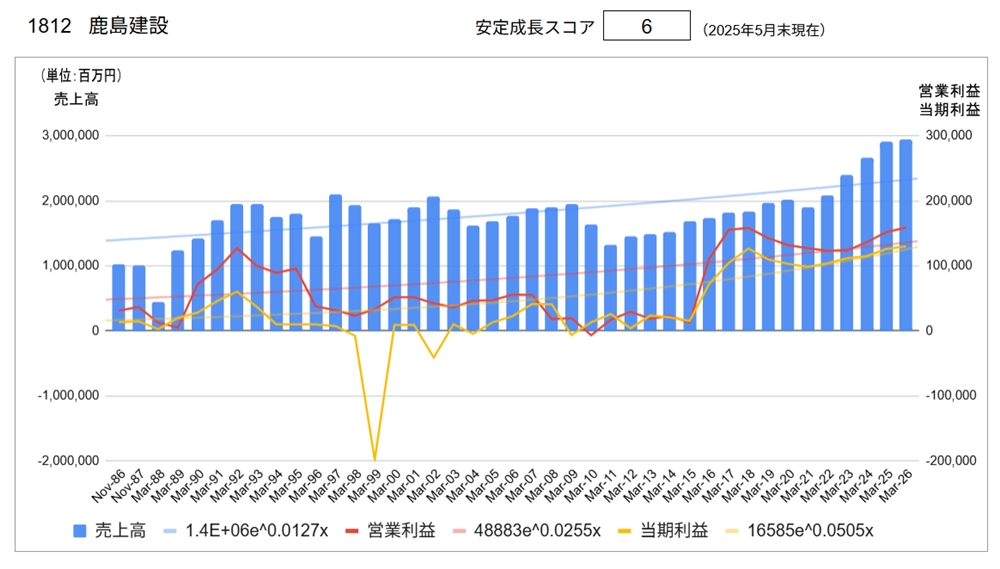Click the -100,000 right axis label

tap(951, 395)
